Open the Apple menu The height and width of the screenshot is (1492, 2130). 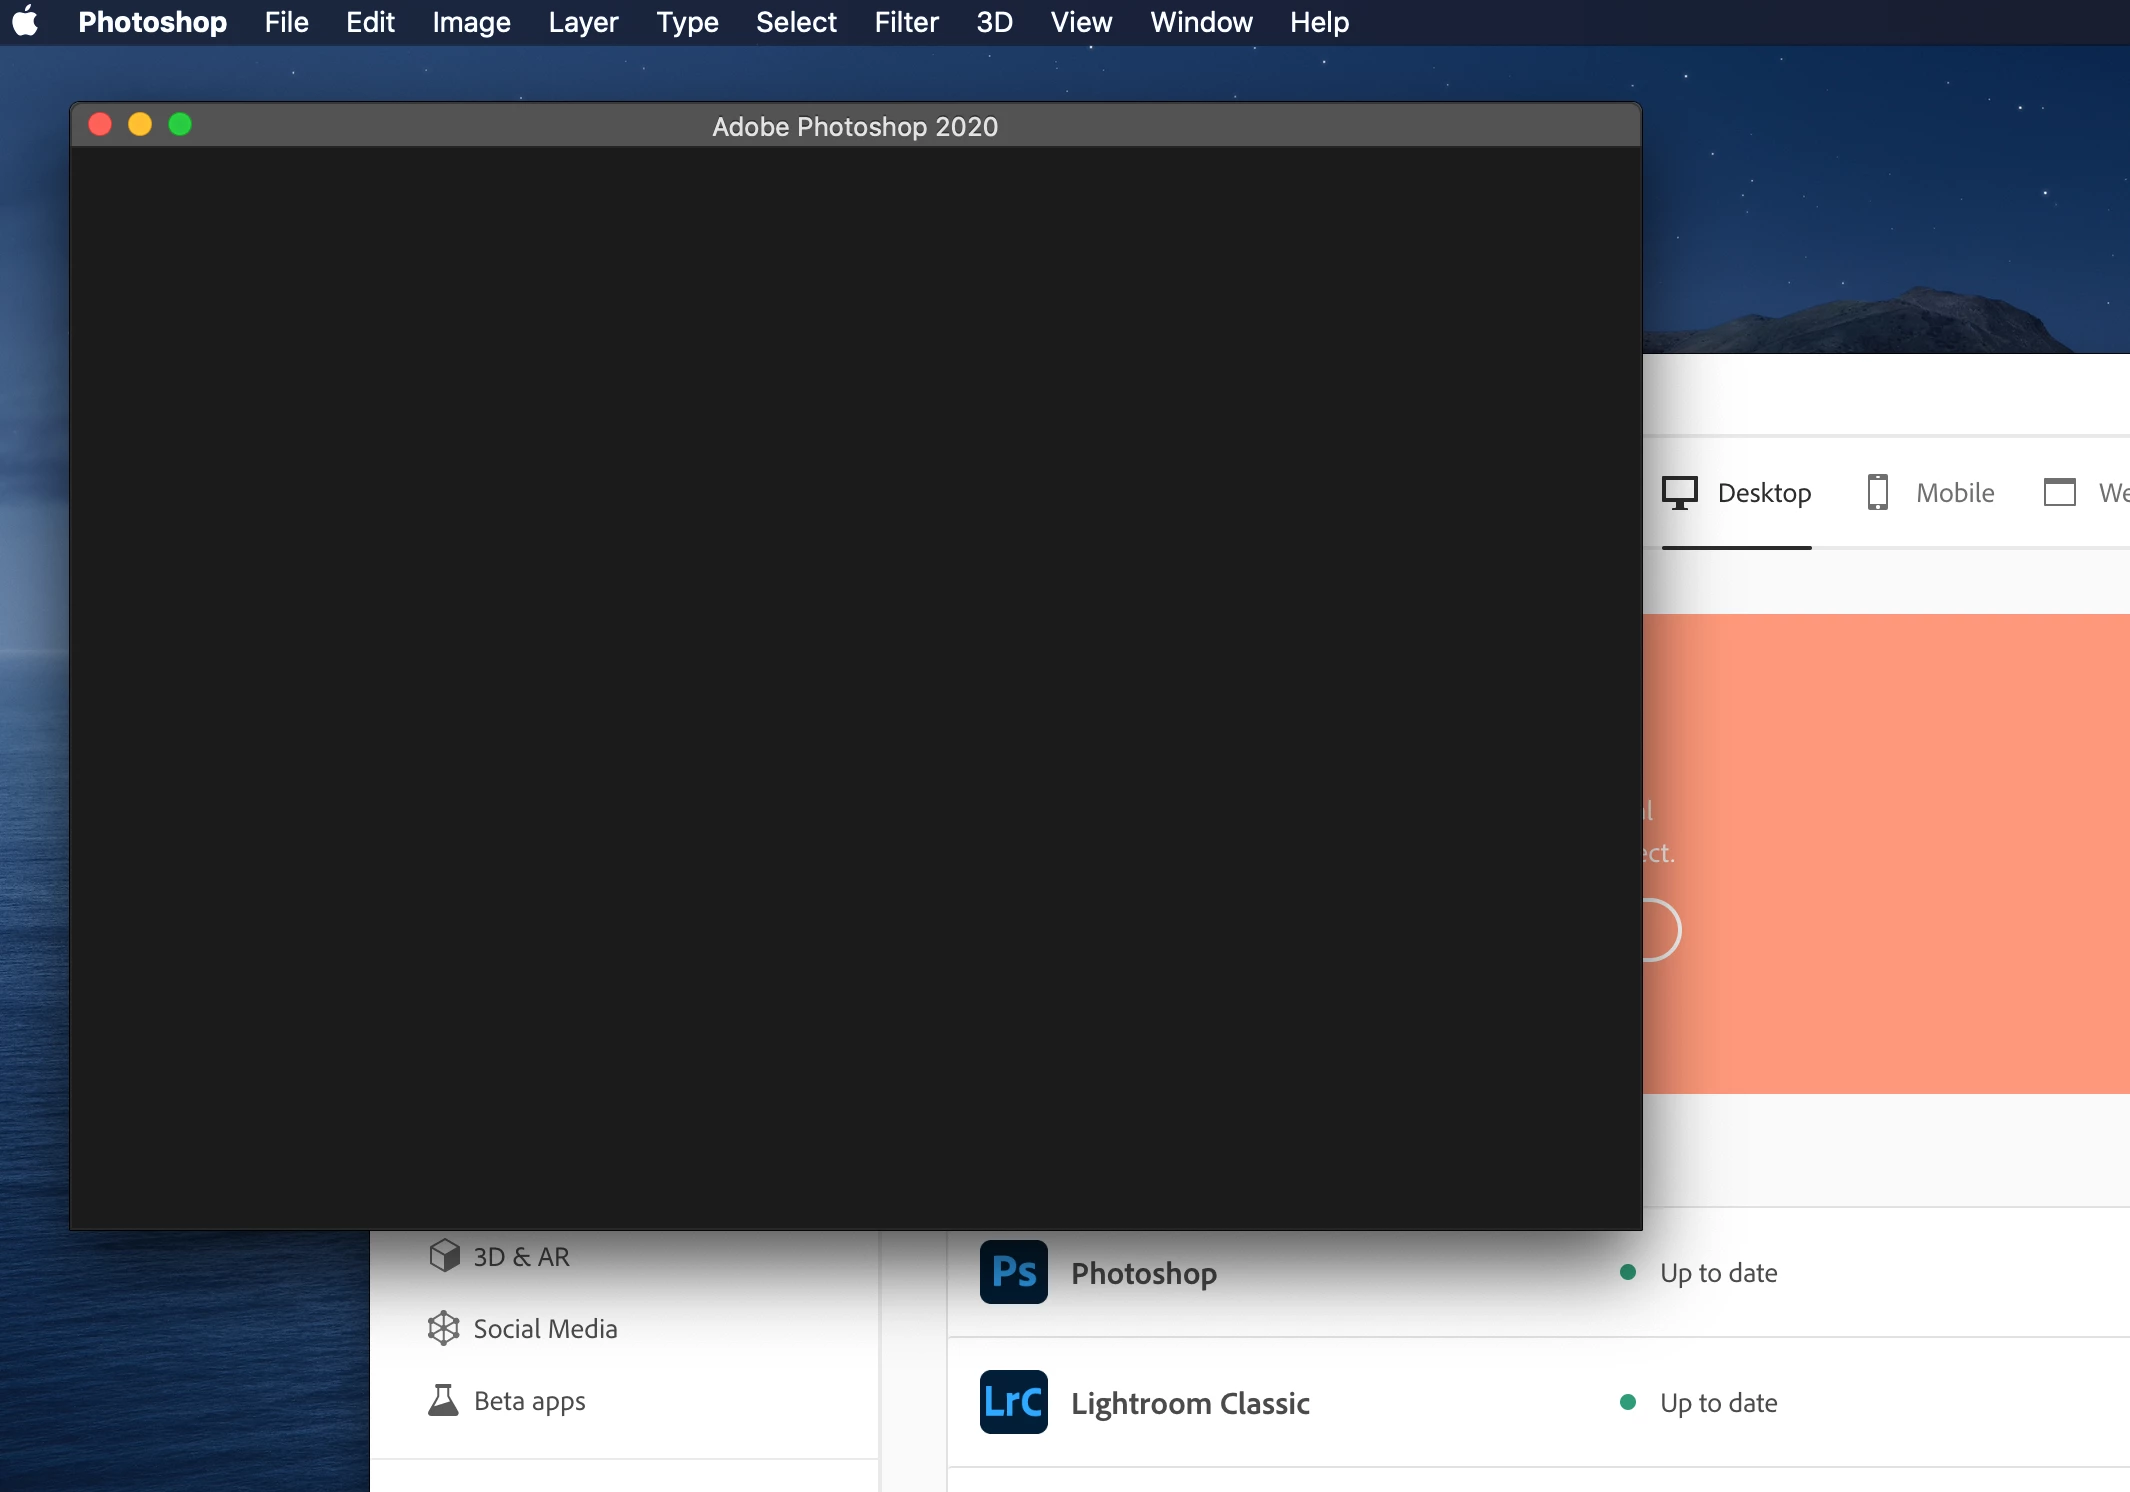tap(26, 22)
